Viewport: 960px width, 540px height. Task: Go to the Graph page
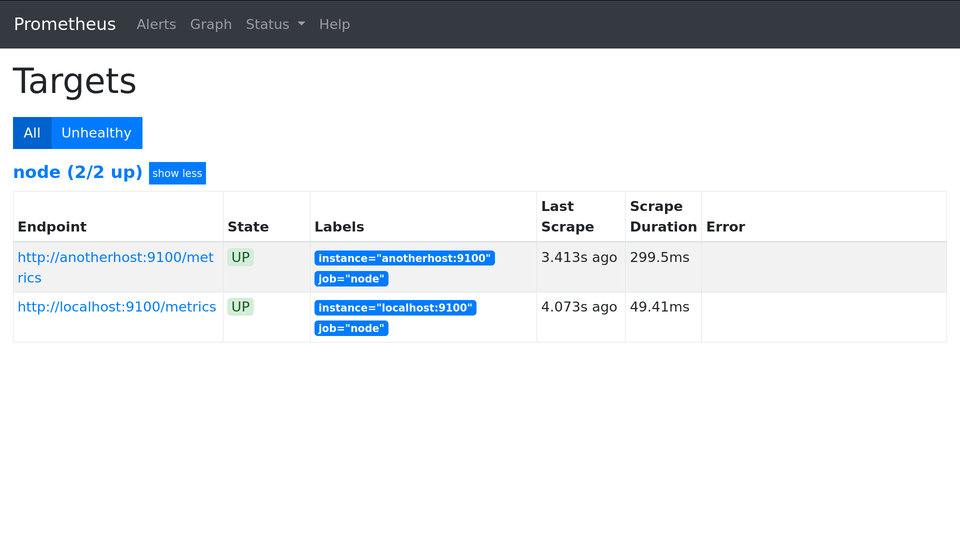(x=211, y=24)
